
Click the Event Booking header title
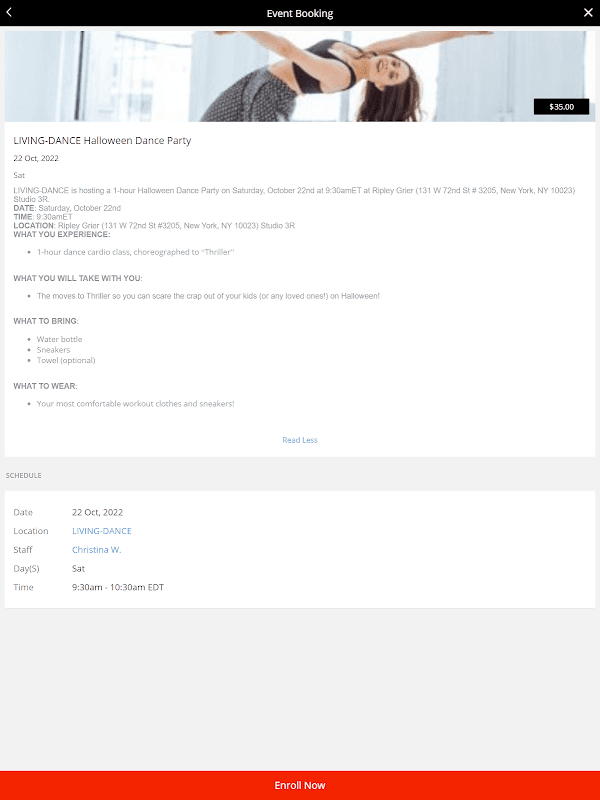[300, 13]
